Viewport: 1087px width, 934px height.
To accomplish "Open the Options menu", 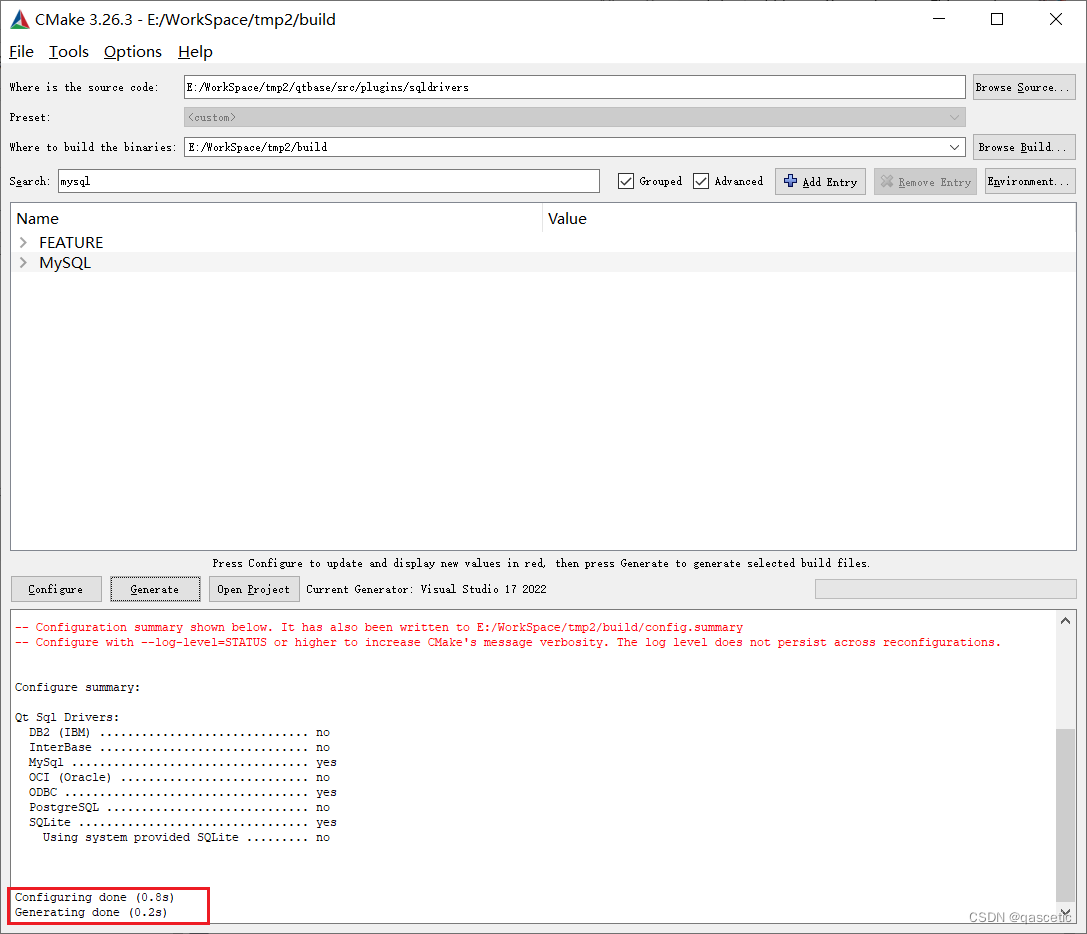I will [x=132, y=51].
